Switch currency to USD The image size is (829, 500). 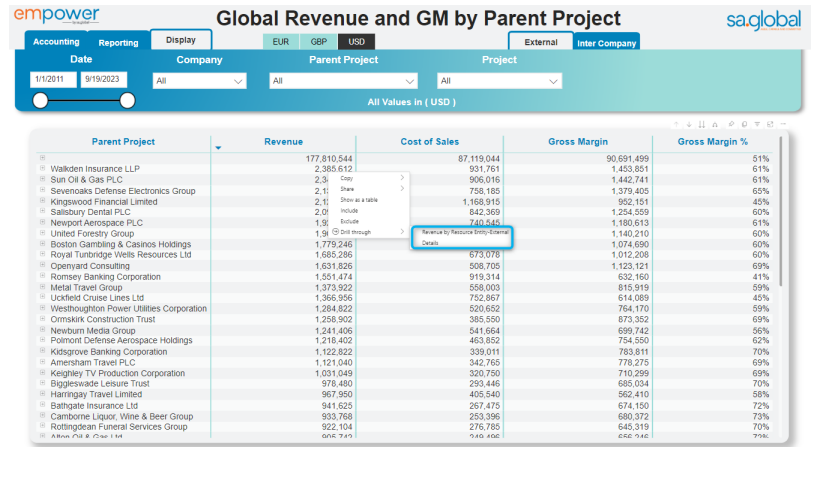pyautogui.click(x=356, y=42)
